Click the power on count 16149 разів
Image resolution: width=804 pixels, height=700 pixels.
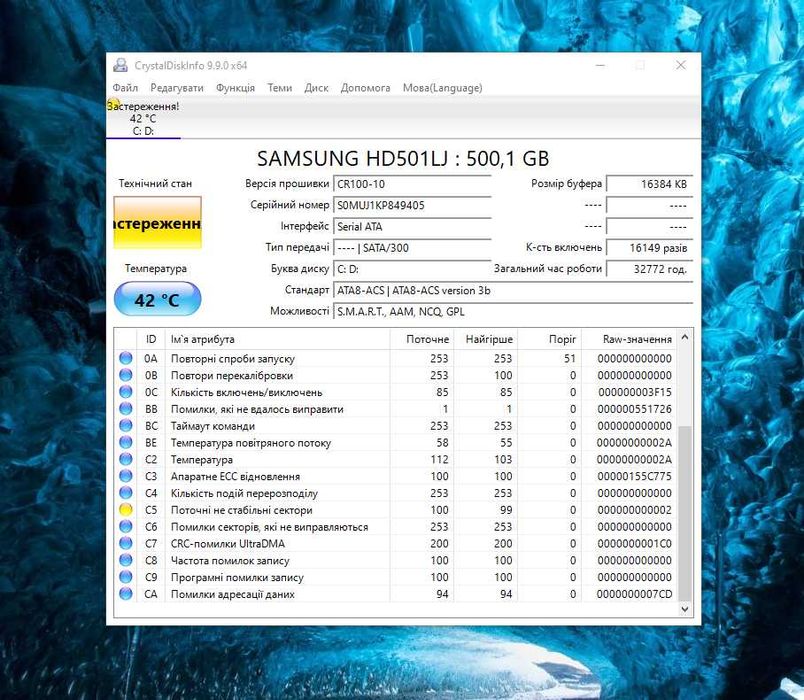(649, 248)
